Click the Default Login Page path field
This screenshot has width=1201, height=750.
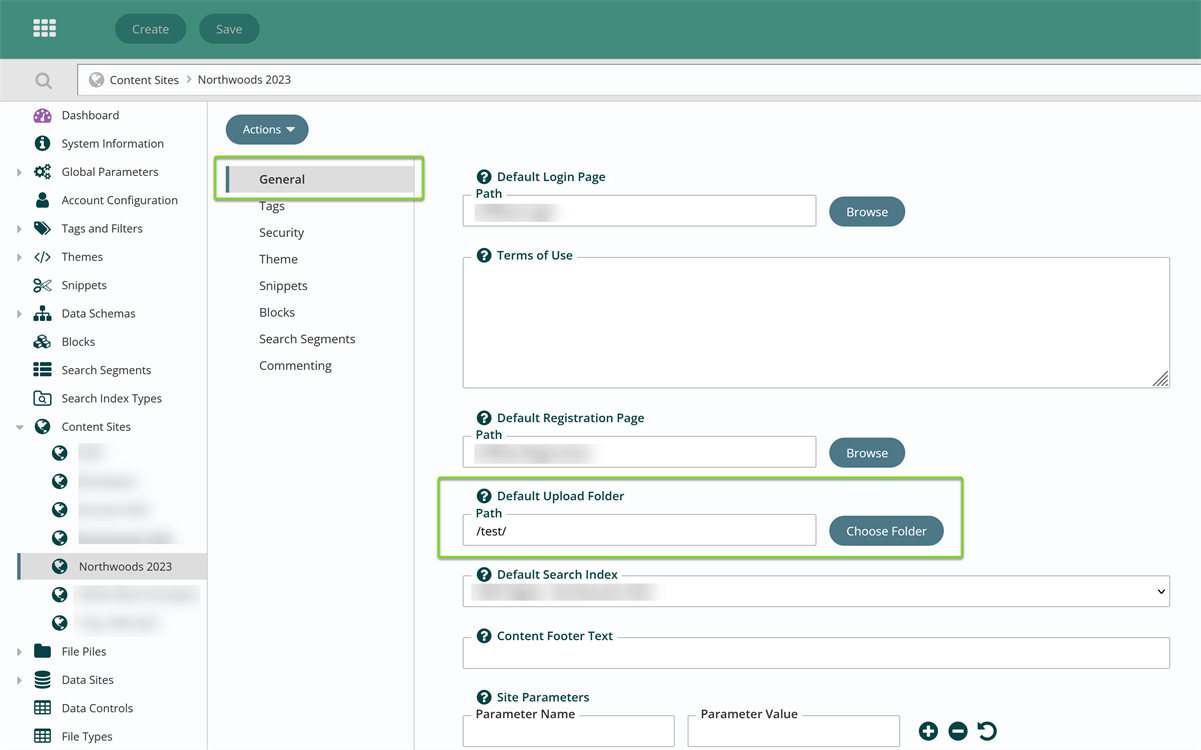[639, 211]
